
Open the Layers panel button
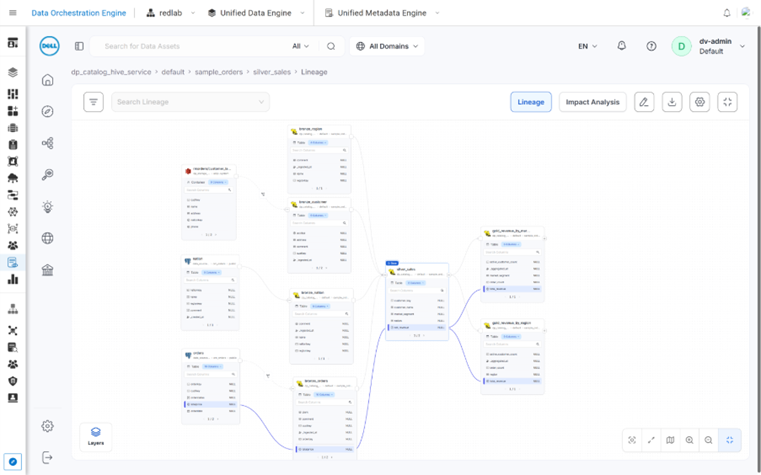point(96,437)
